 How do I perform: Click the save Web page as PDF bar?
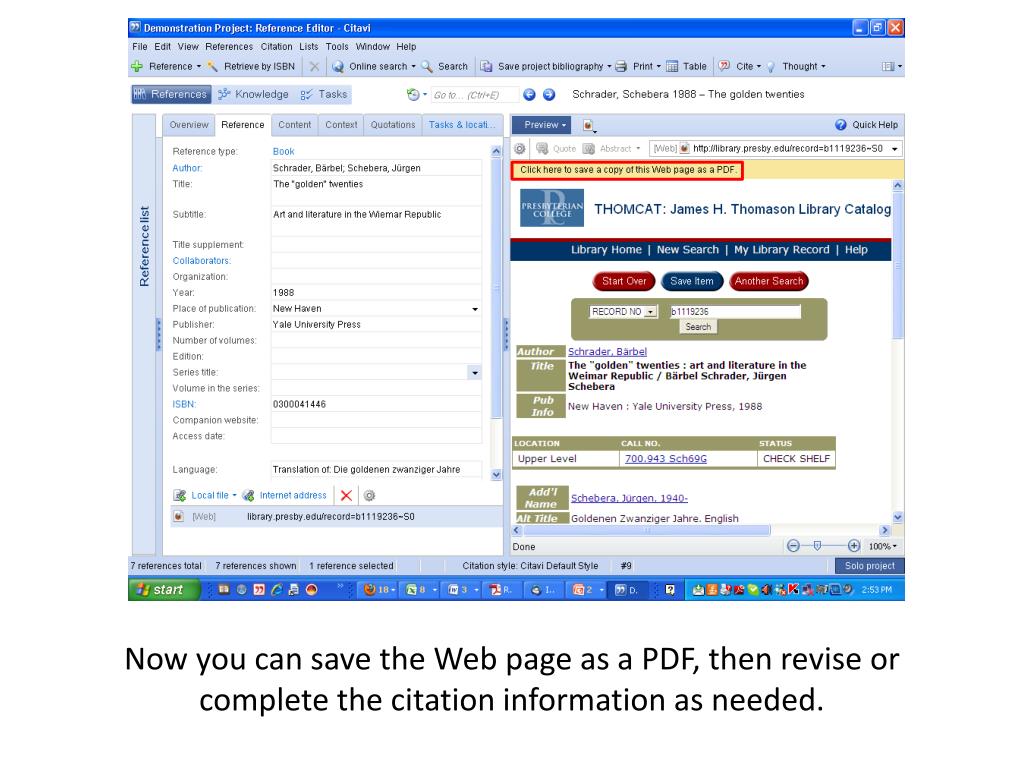coord(628,170)
